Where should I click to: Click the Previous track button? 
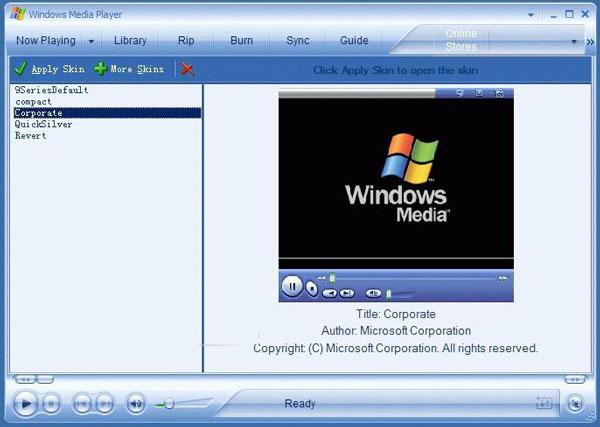[82, 403]
